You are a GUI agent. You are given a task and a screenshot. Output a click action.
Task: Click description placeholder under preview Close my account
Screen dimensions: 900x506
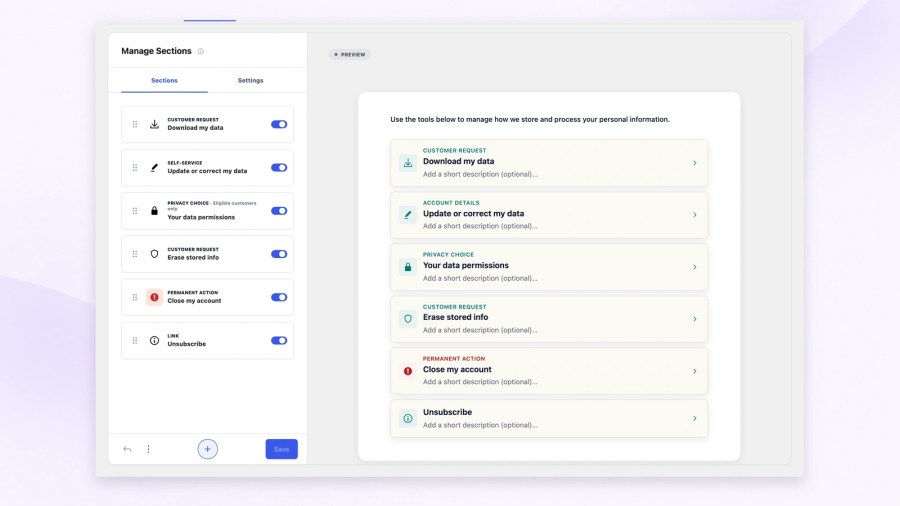[x=480, y=382]
